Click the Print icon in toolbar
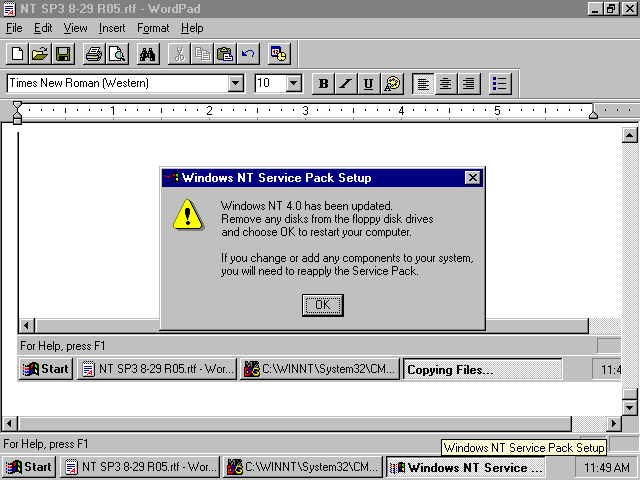This screenshot has height=480, width=640. pos(94,54)
